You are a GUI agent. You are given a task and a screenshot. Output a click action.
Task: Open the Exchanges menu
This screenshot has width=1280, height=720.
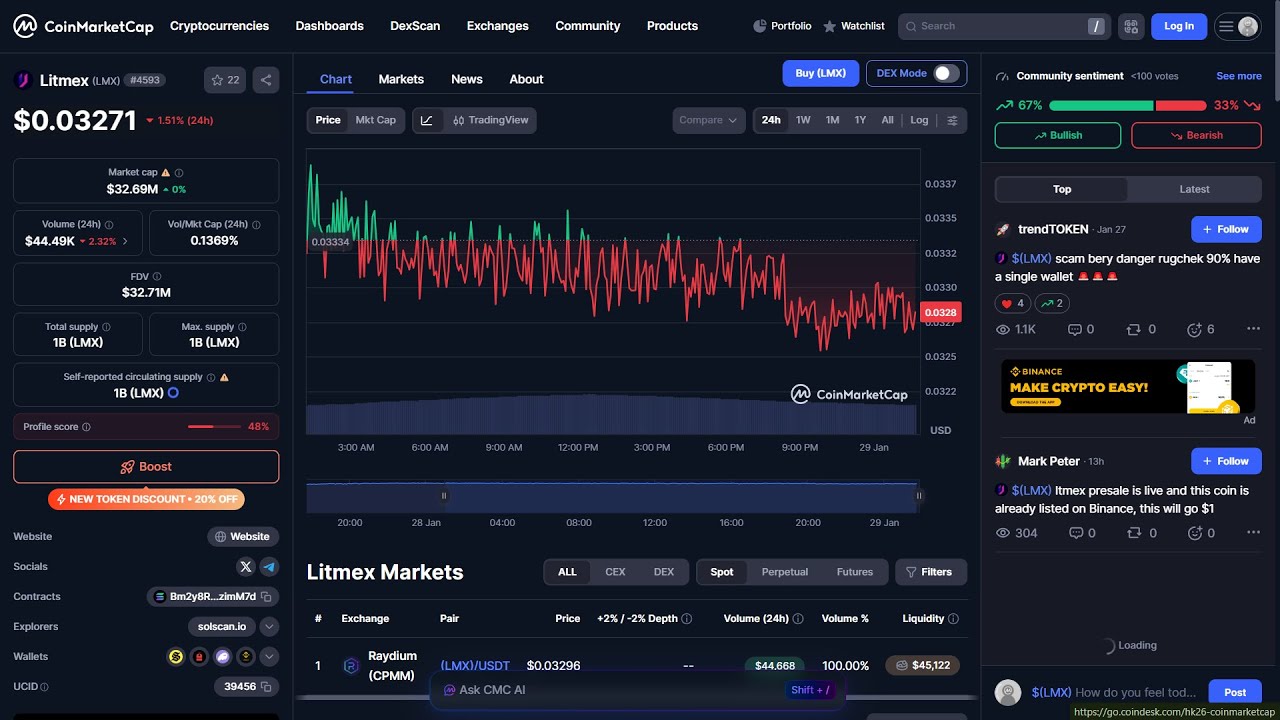click(x=497, y=26)
